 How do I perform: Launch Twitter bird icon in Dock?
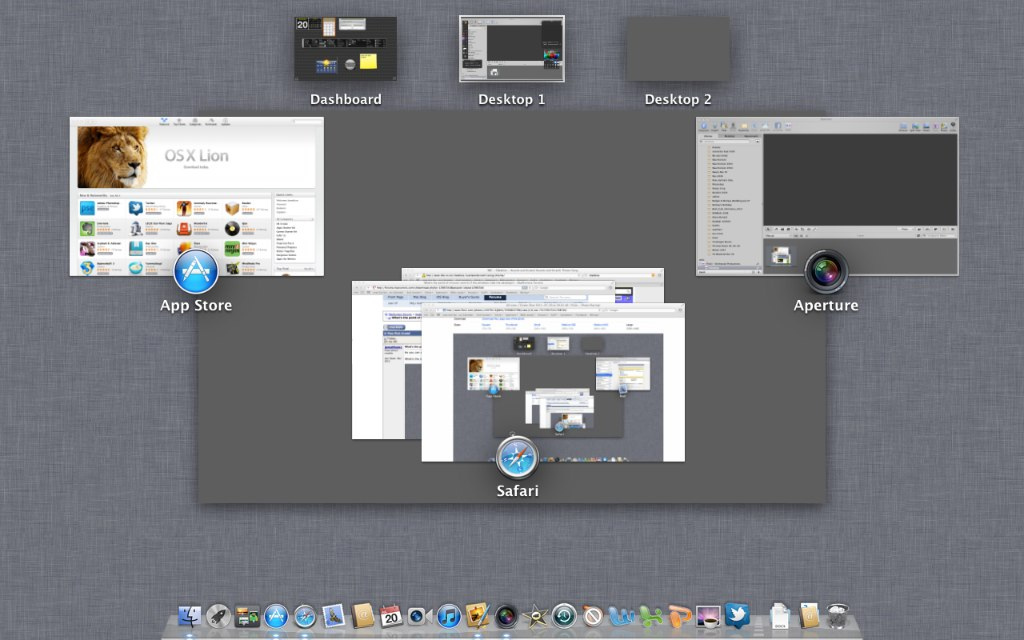(x=737, y=616)
